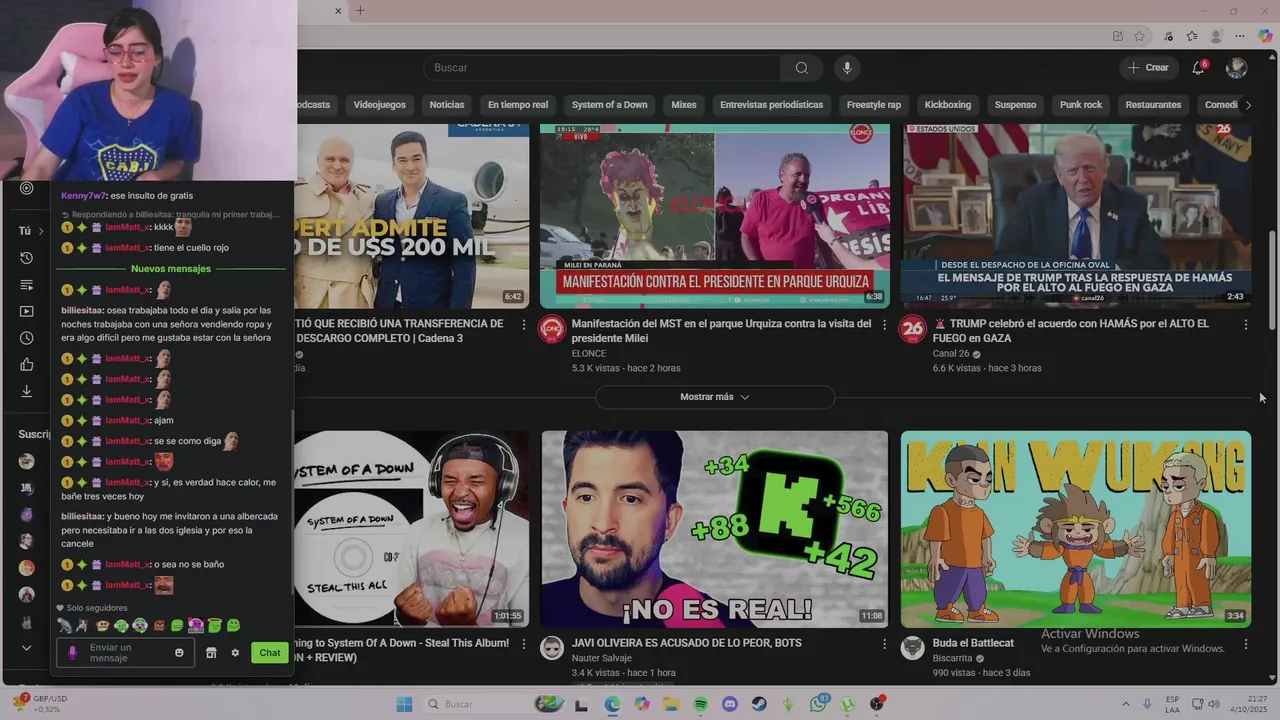Expand subscriptions list with down chevron
This screenshot has height=720, width=1280.
click(27, 648)
